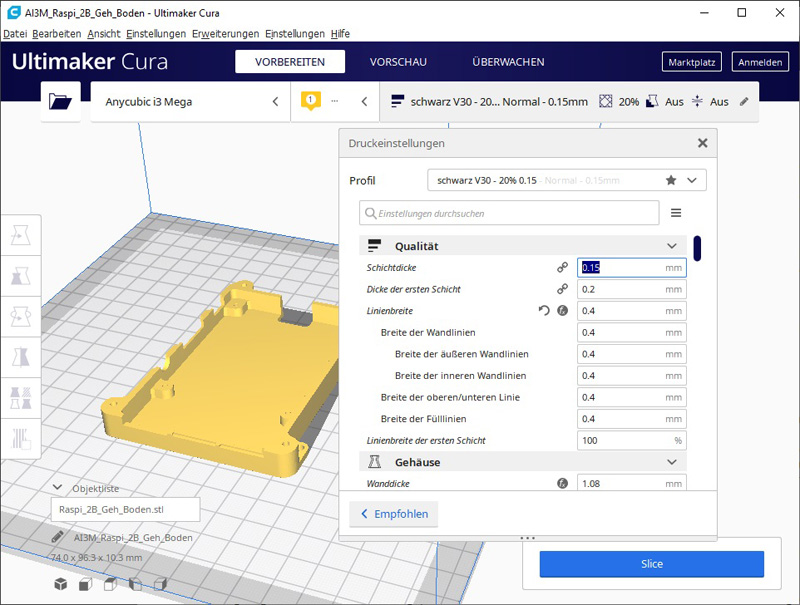
Task: Click the Anmelden button
Action: pos(760,62)
